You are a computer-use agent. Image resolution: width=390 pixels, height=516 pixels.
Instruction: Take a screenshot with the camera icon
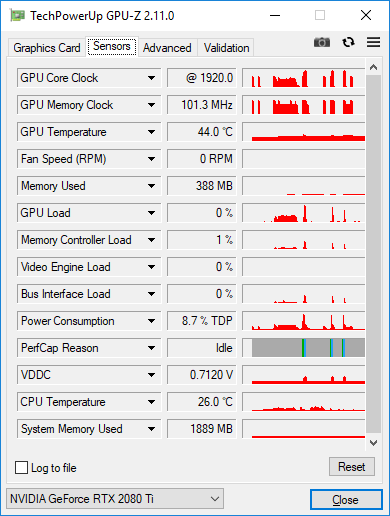tap(322, 42)
